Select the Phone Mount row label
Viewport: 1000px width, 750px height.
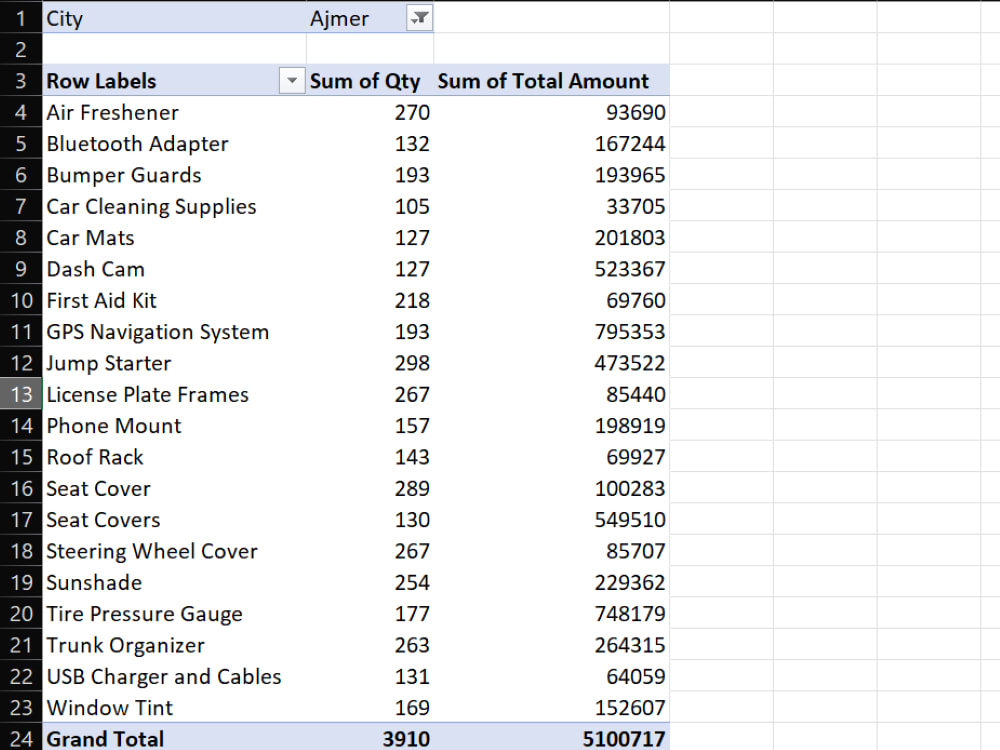[174, 425]
